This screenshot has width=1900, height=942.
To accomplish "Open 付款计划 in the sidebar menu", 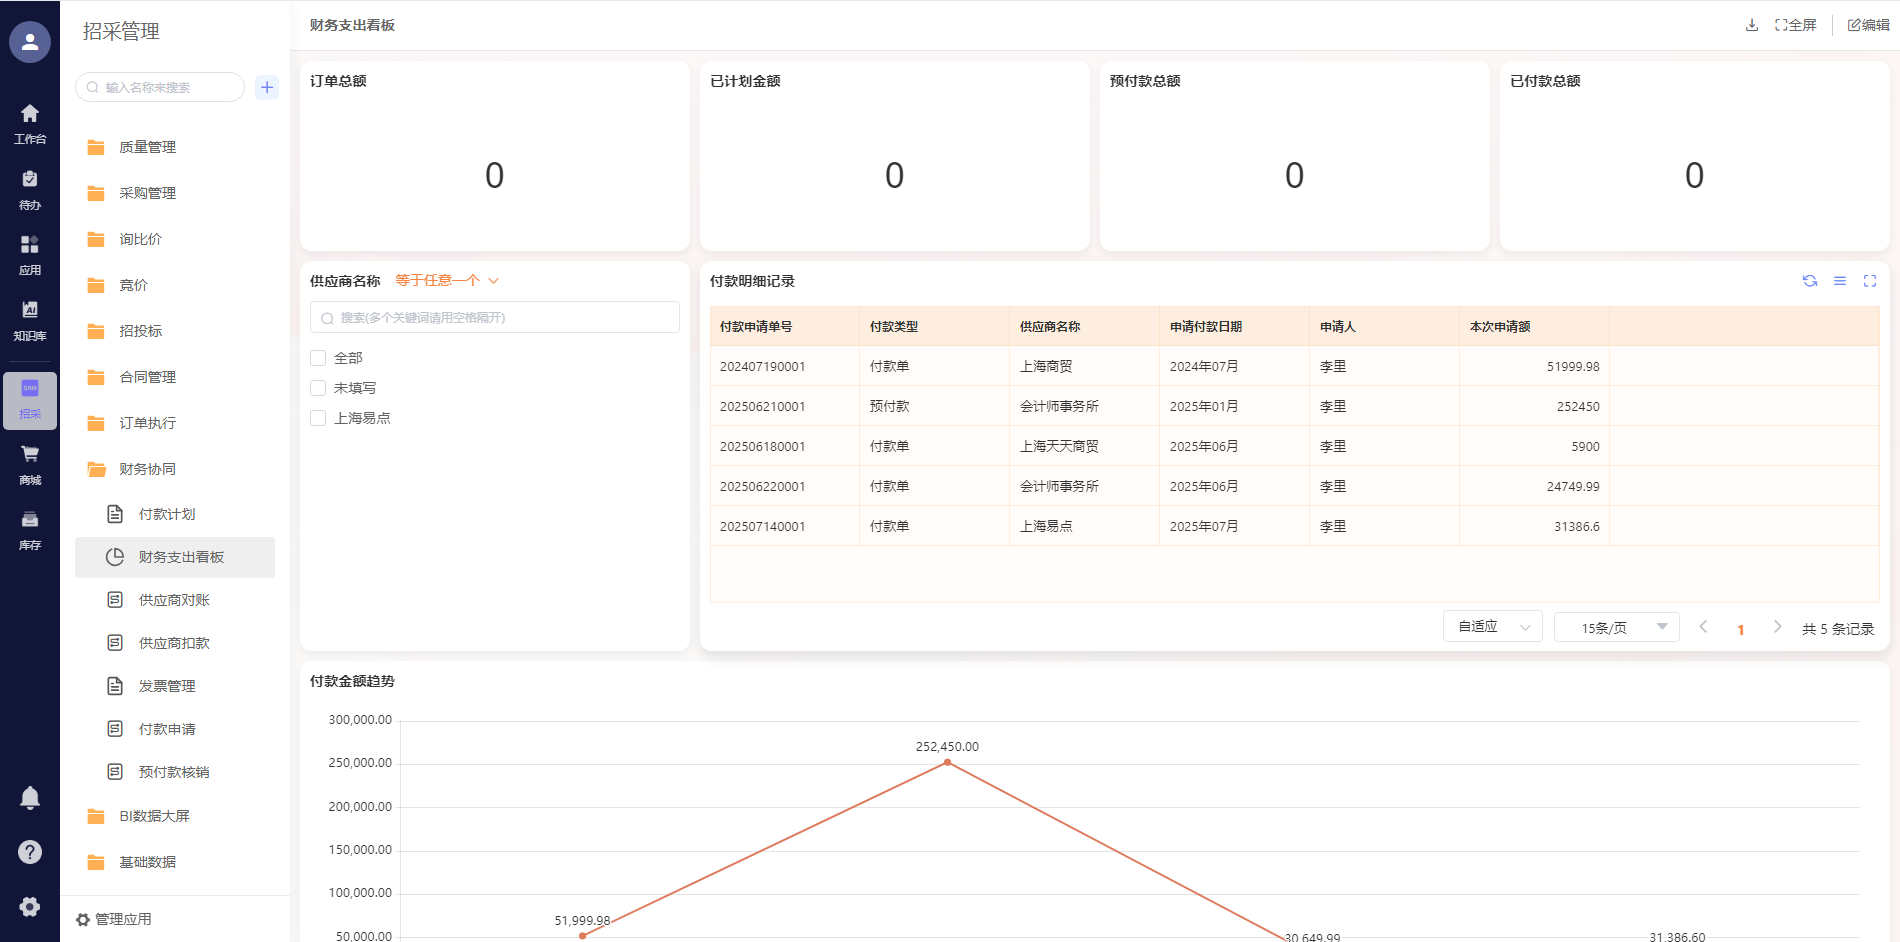I will (x=167, y=514).
